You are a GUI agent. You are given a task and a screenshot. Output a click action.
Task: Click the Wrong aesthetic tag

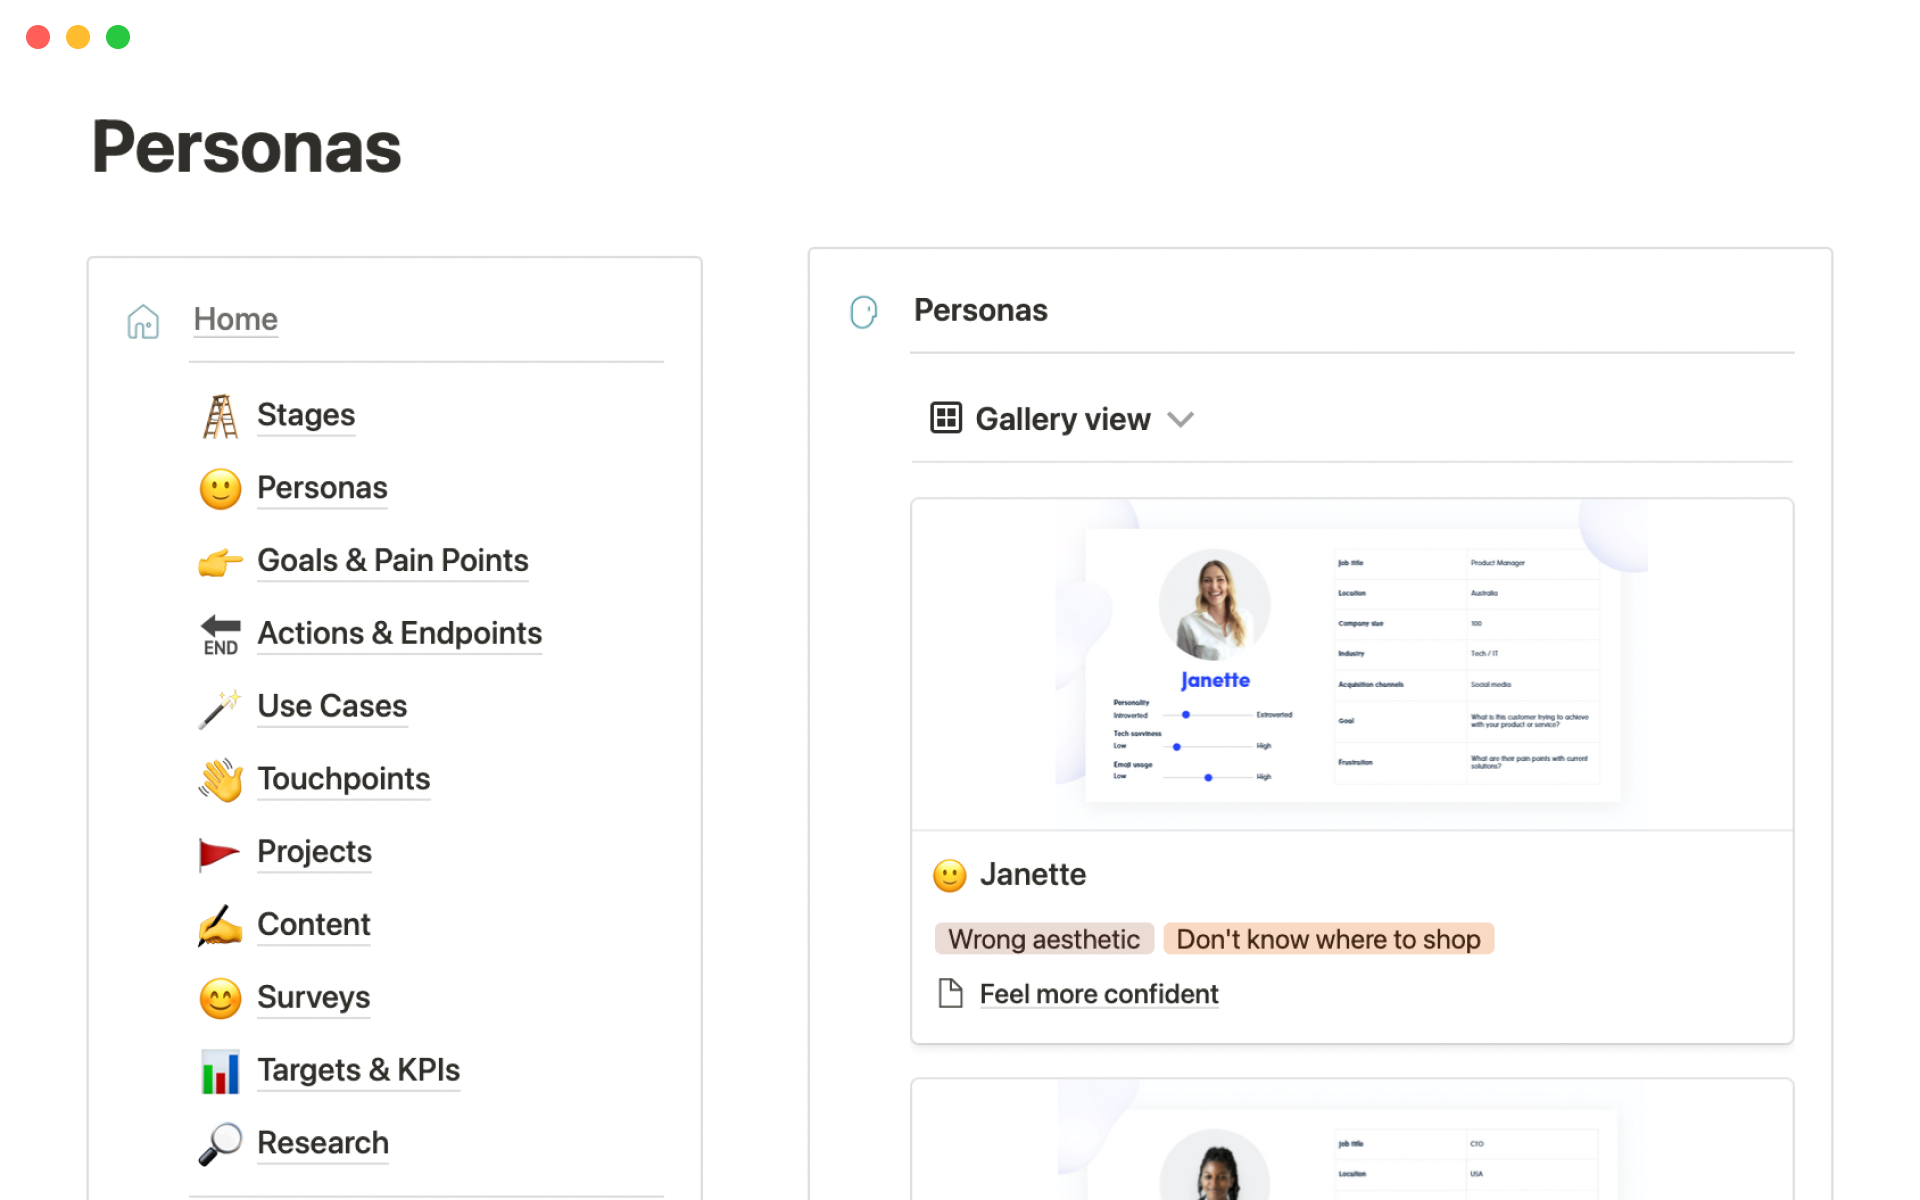click(1043, 939)
